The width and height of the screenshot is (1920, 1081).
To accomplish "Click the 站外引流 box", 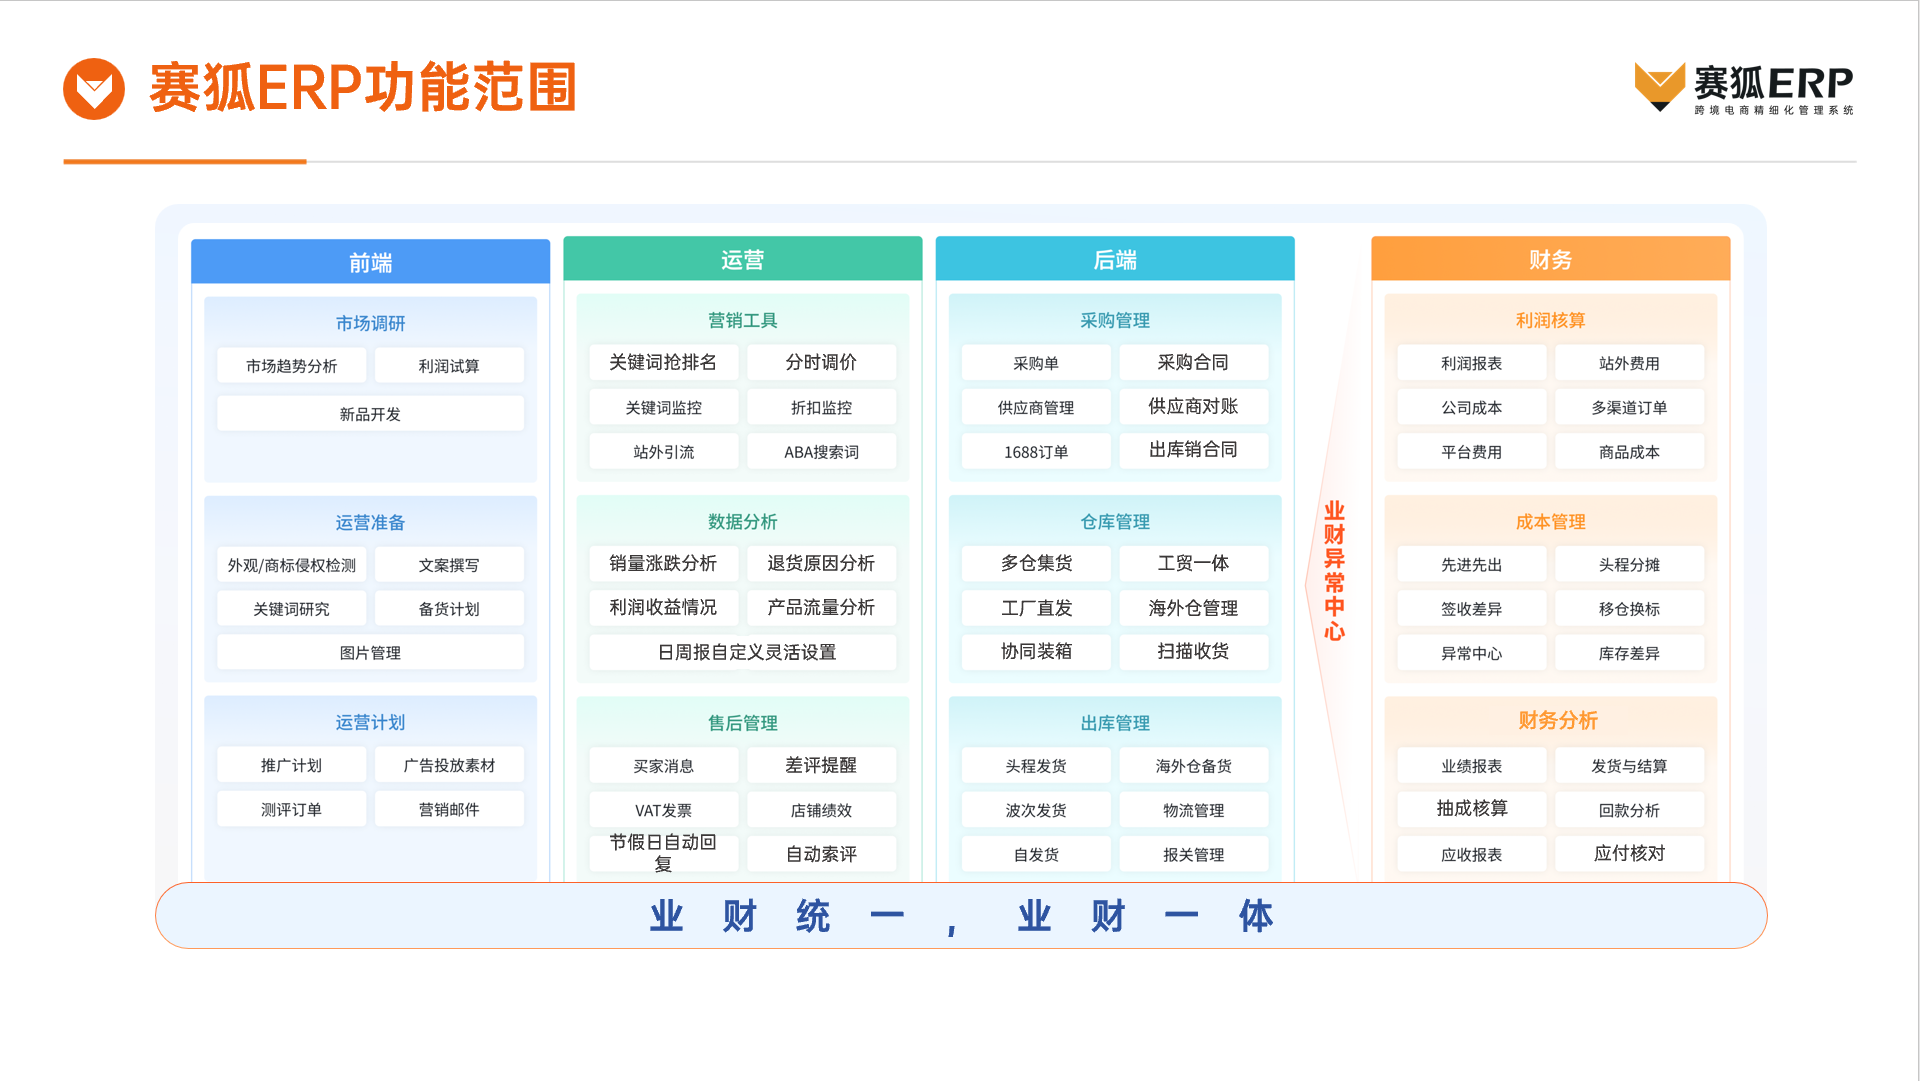I will [663, 452].
